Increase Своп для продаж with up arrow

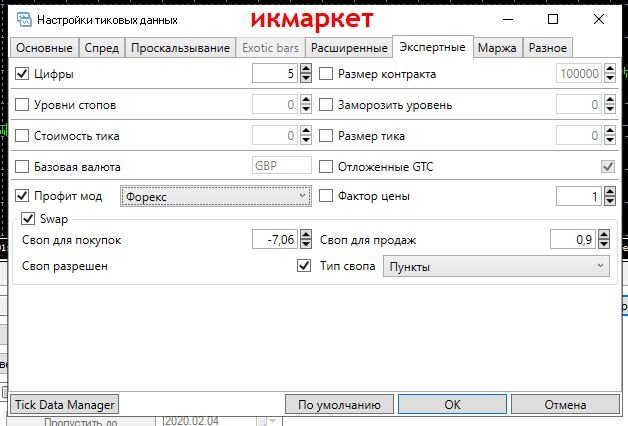(x=604, y=235)
